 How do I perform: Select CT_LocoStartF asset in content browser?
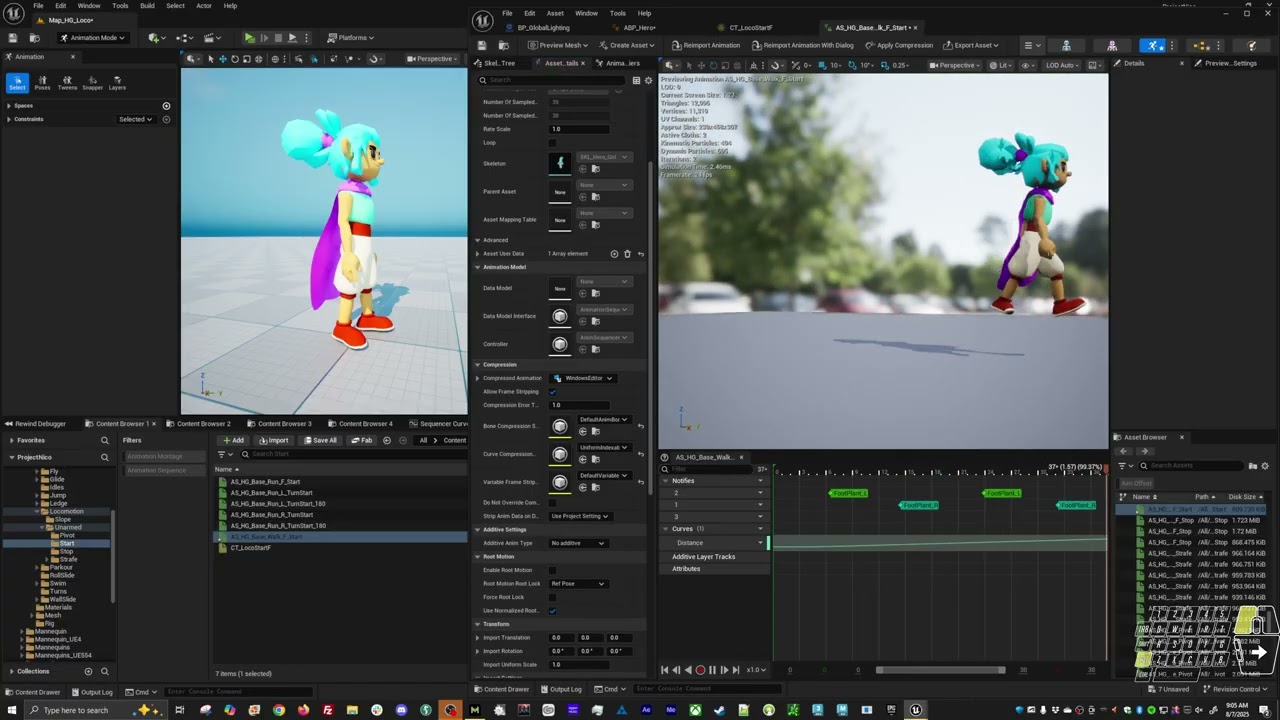(x=250, y=548)
